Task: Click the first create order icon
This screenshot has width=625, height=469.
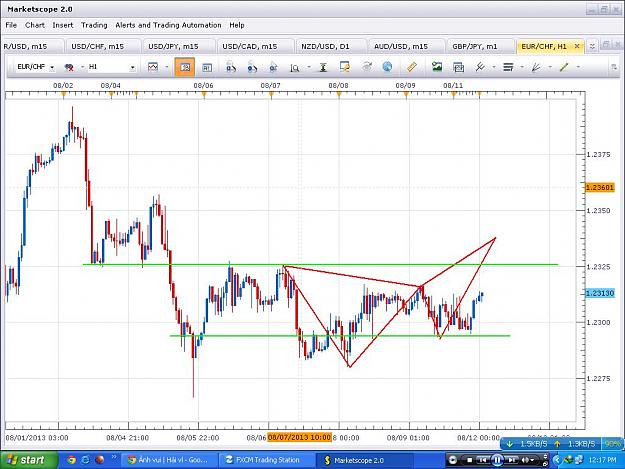Action: click(231, 67)
